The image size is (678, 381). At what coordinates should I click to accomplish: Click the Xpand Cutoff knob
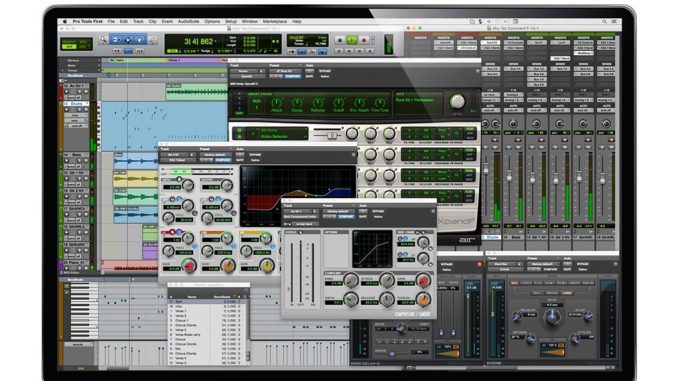click(339, 103)
